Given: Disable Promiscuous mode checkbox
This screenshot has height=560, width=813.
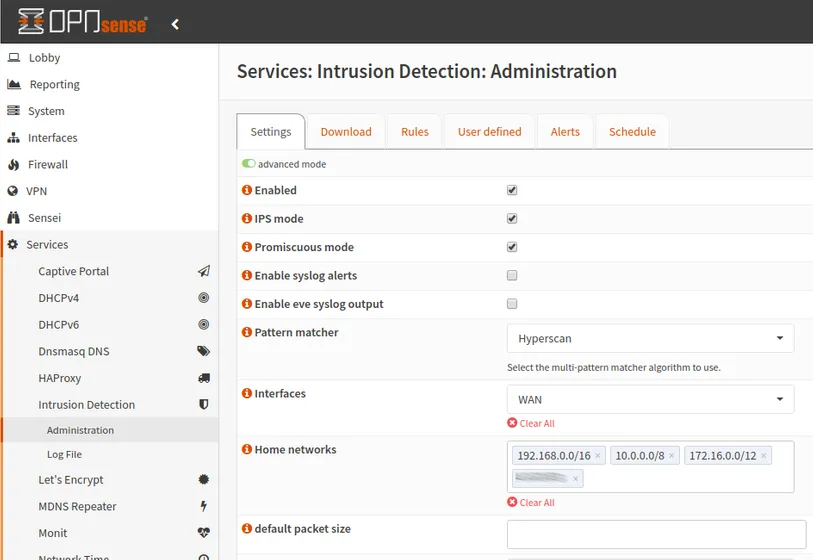Looking at the screenshot, I should pyautogui.click(x=512, y=247).
